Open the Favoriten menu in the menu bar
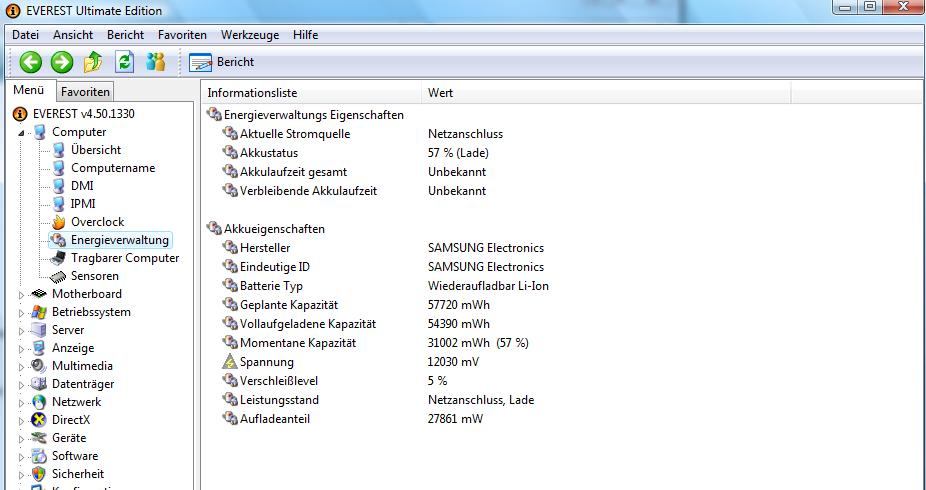This screenshot has height=490, width=926. point(182,35)
